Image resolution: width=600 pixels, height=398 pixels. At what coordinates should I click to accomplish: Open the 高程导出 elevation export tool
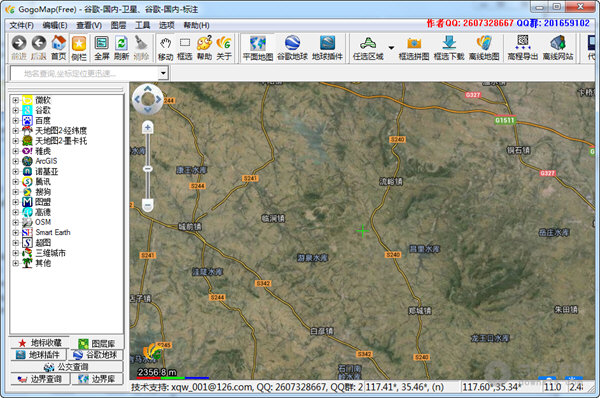click(x=523, y=47)
